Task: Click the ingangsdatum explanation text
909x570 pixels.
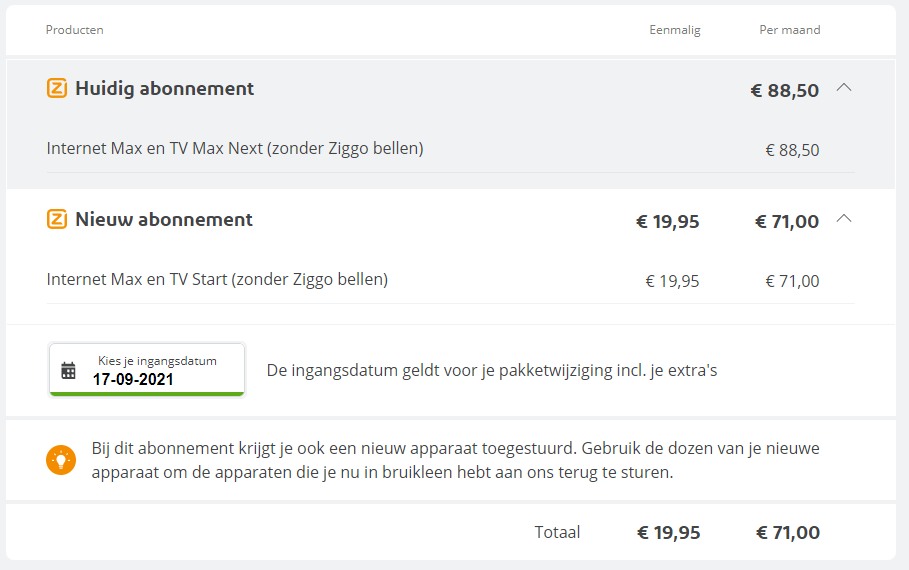Action: (x=492, y=371)
